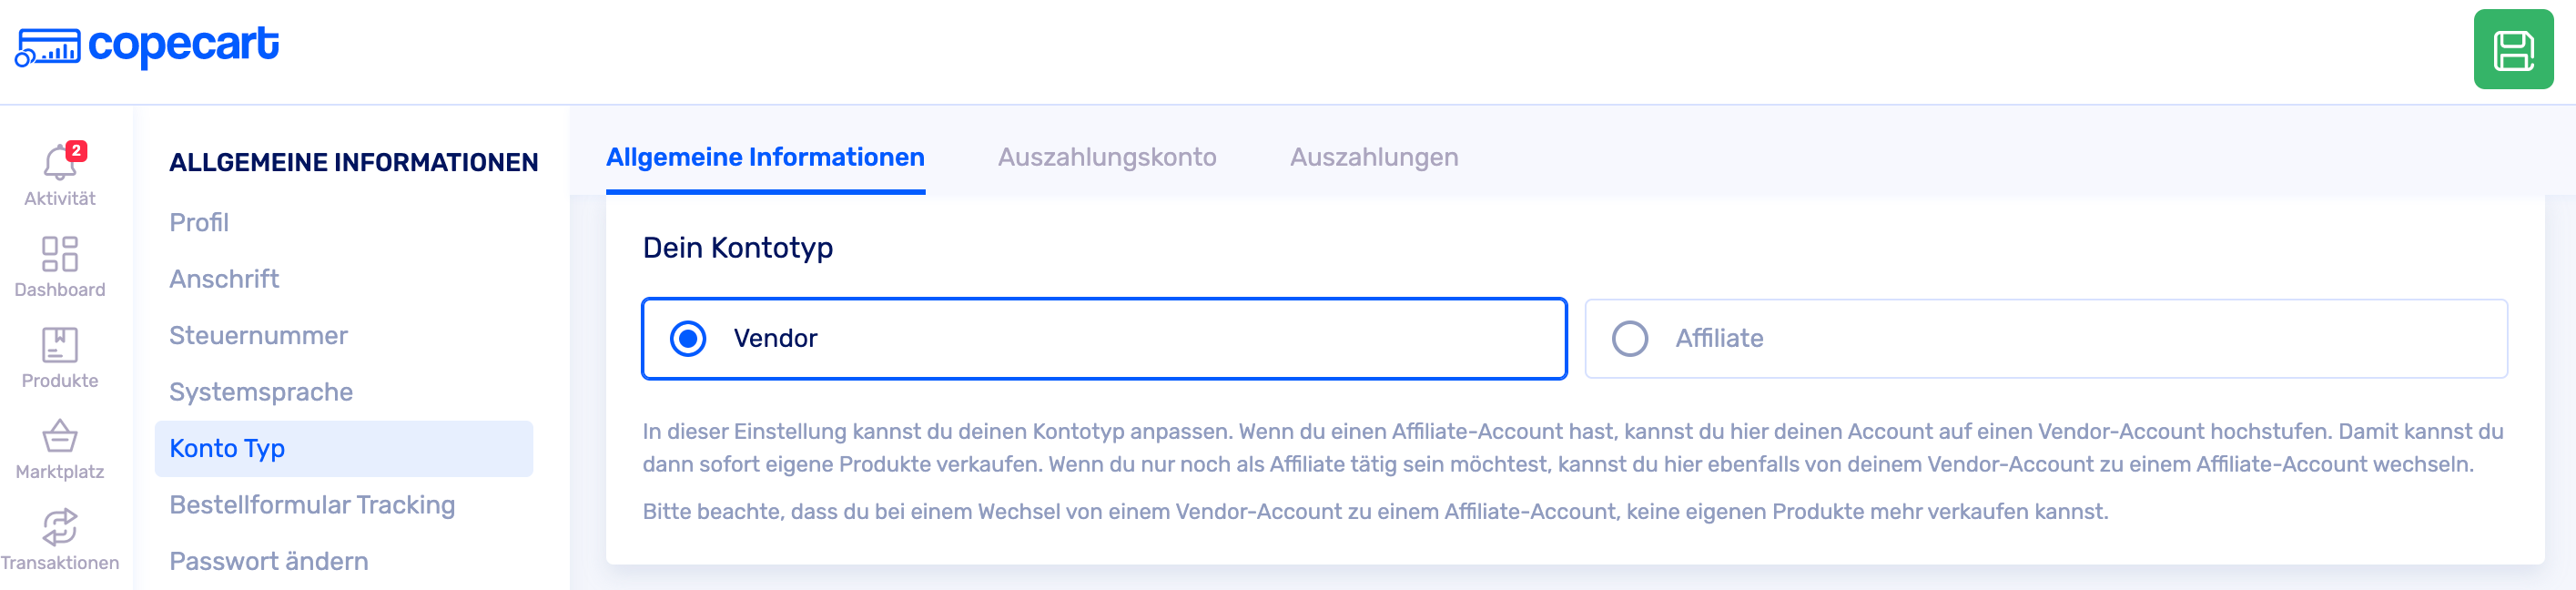
Task: Select the Affiliate radio button
Action: pyautogui.click(x=1630, y=339)
